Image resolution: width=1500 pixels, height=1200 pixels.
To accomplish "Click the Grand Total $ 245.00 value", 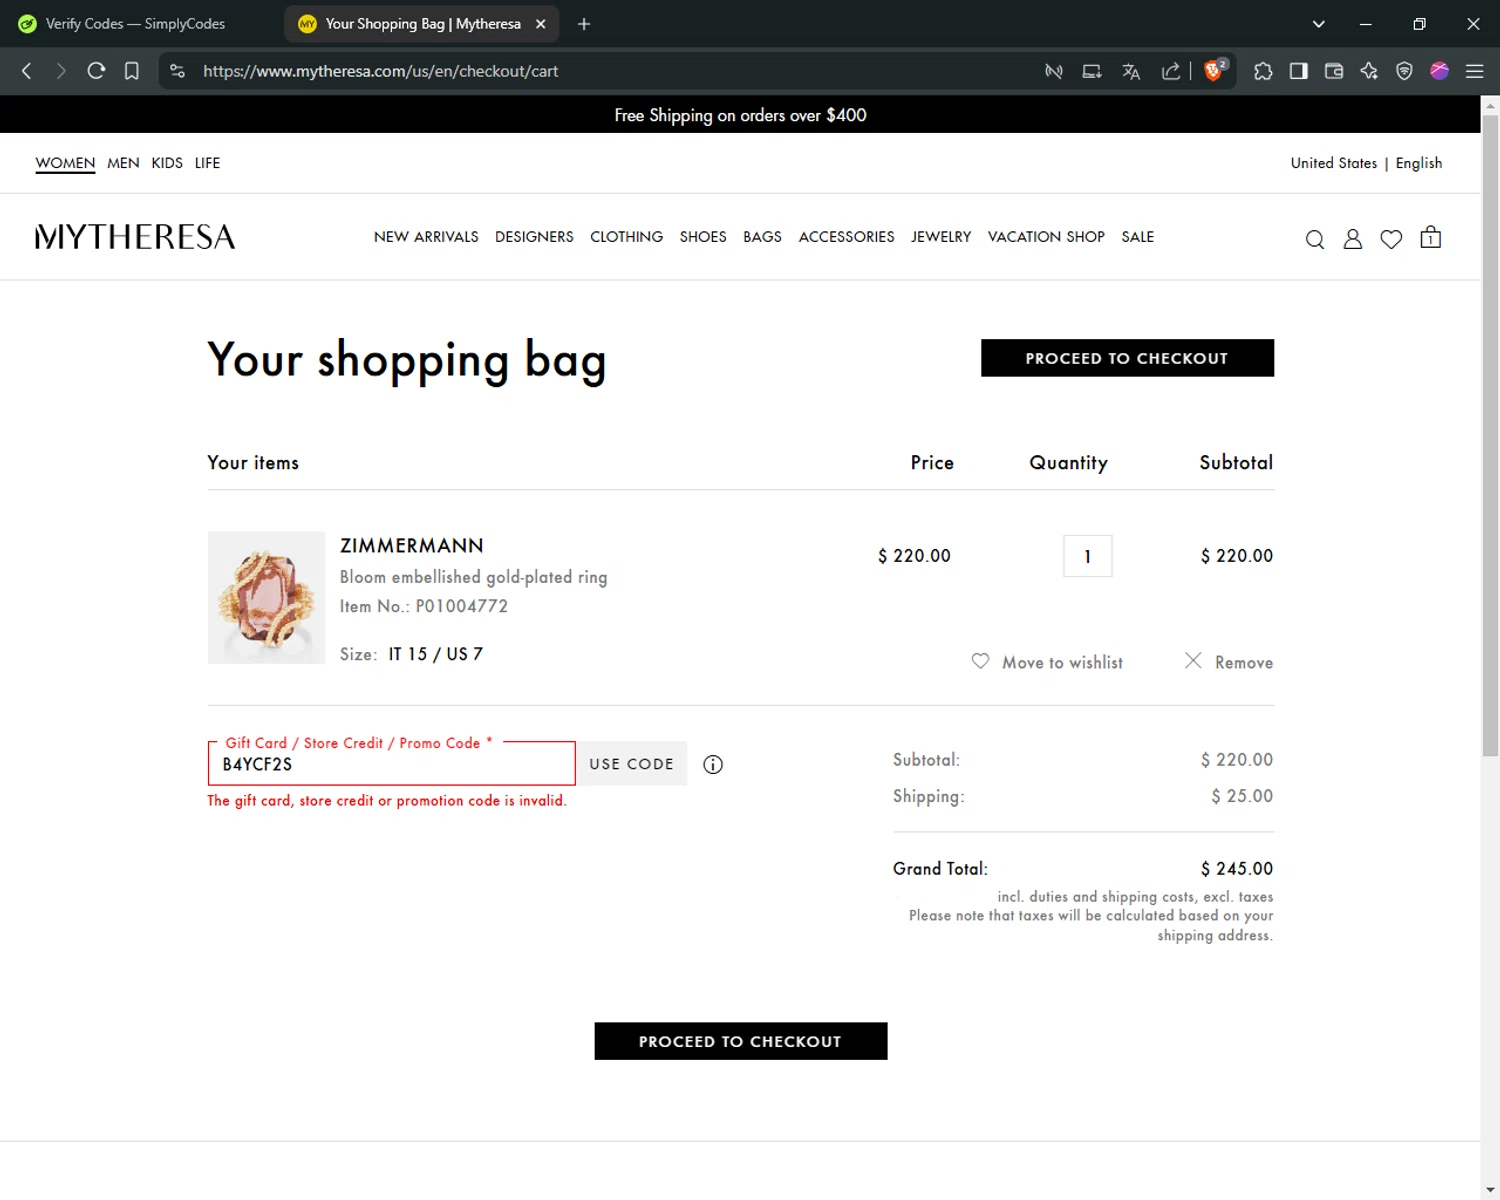I will (x=1237, y=869).
